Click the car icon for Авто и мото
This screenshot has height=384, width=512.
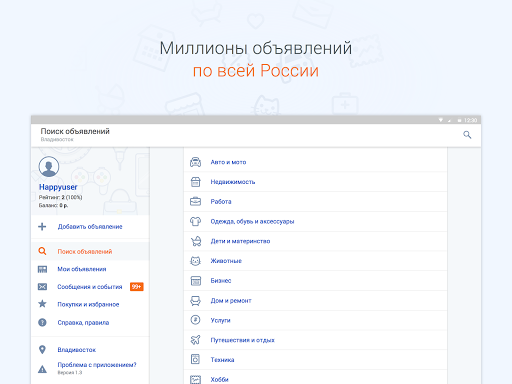point(195,162)
